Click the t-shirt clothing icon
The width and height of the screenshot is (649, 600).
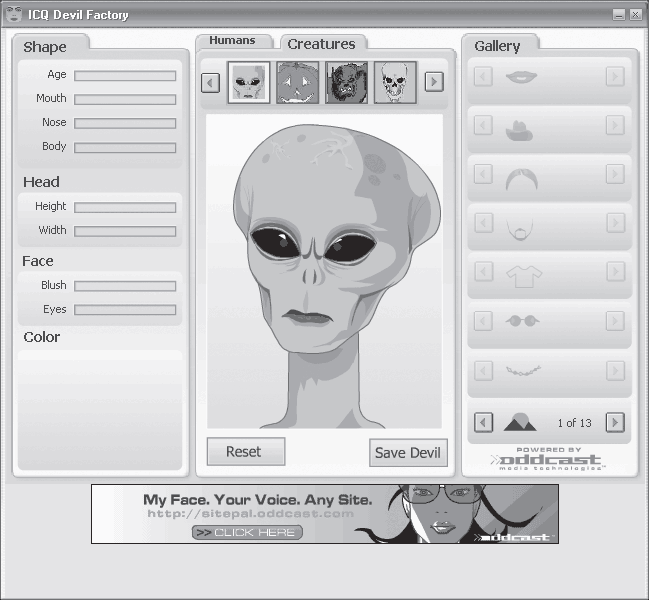point(519,273)
